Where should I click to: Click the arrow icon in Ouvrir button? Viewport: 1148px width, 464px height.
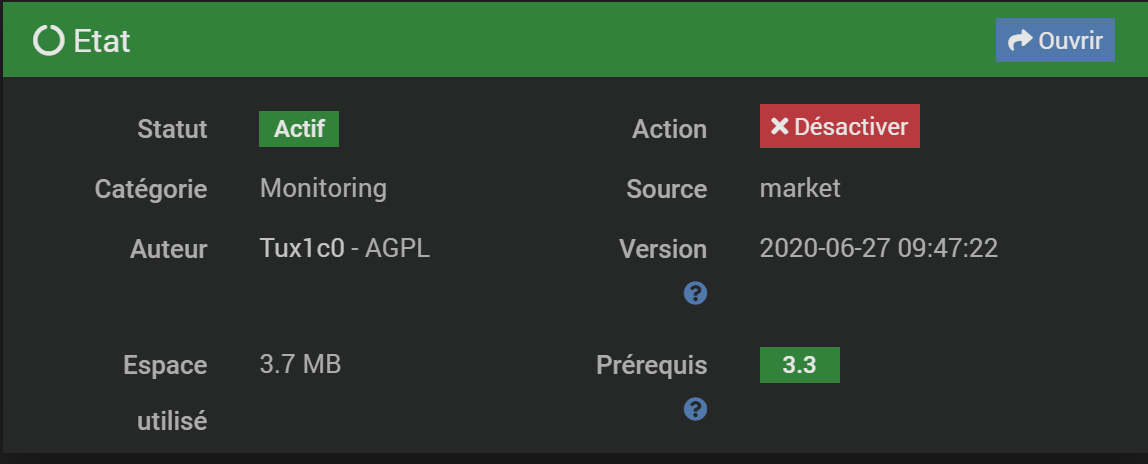tap(1020, 40)
